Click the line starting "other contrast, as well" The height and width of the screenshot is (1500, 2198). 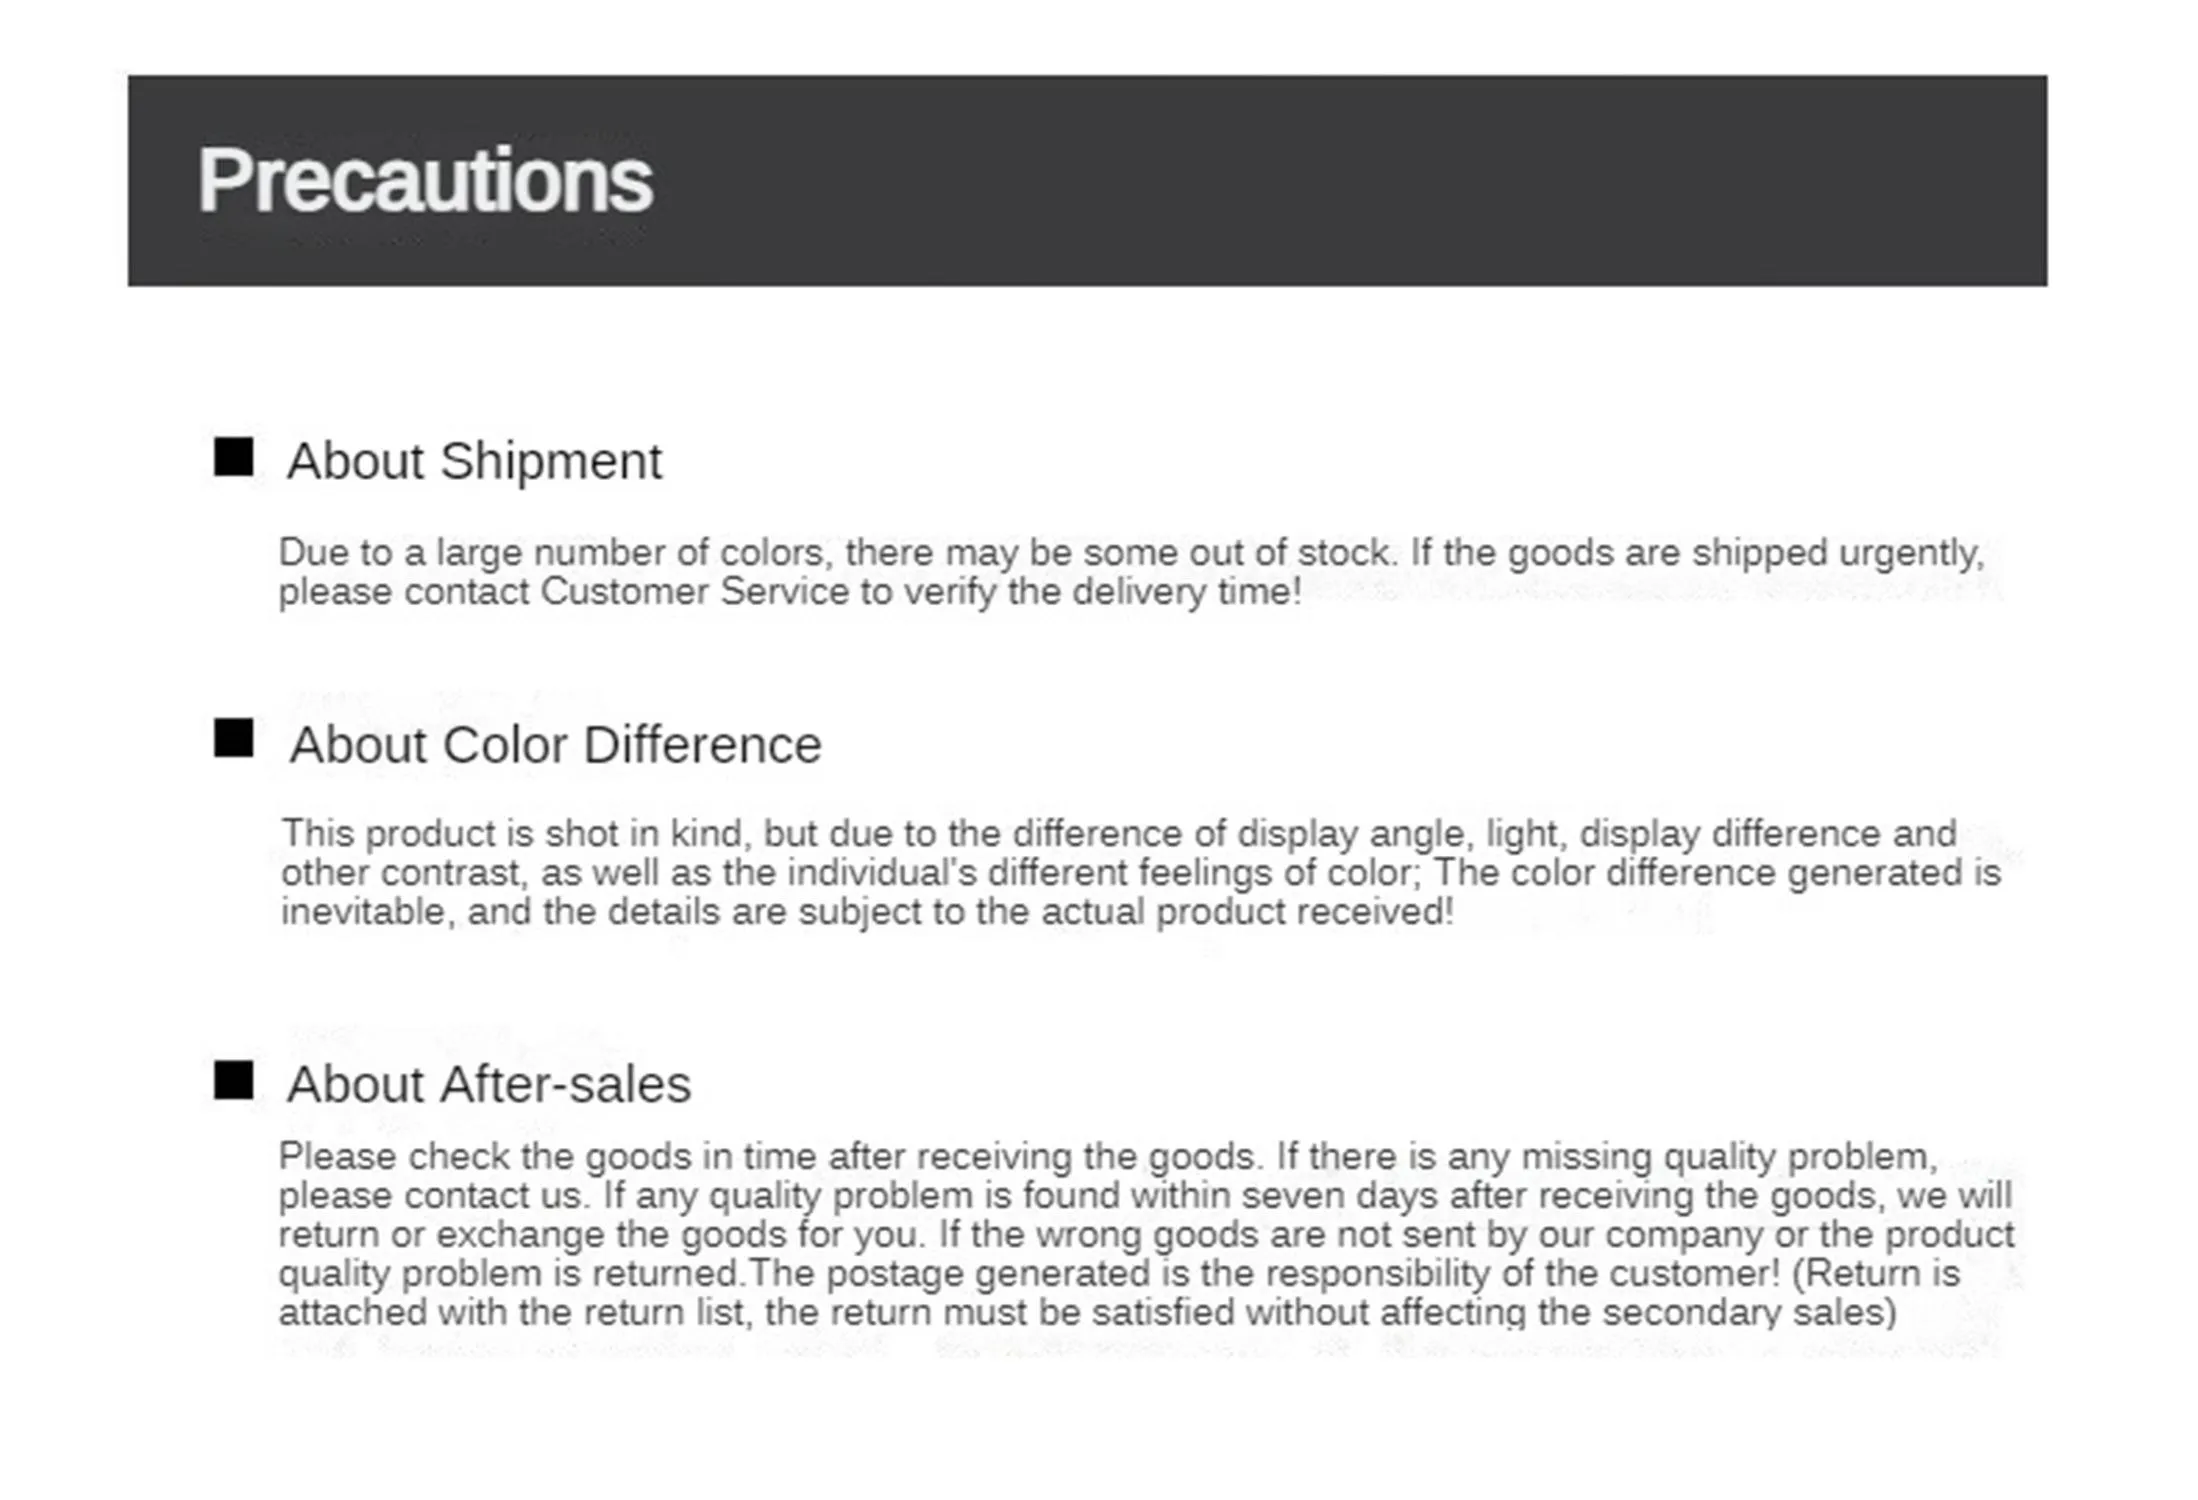point(1140,873)
